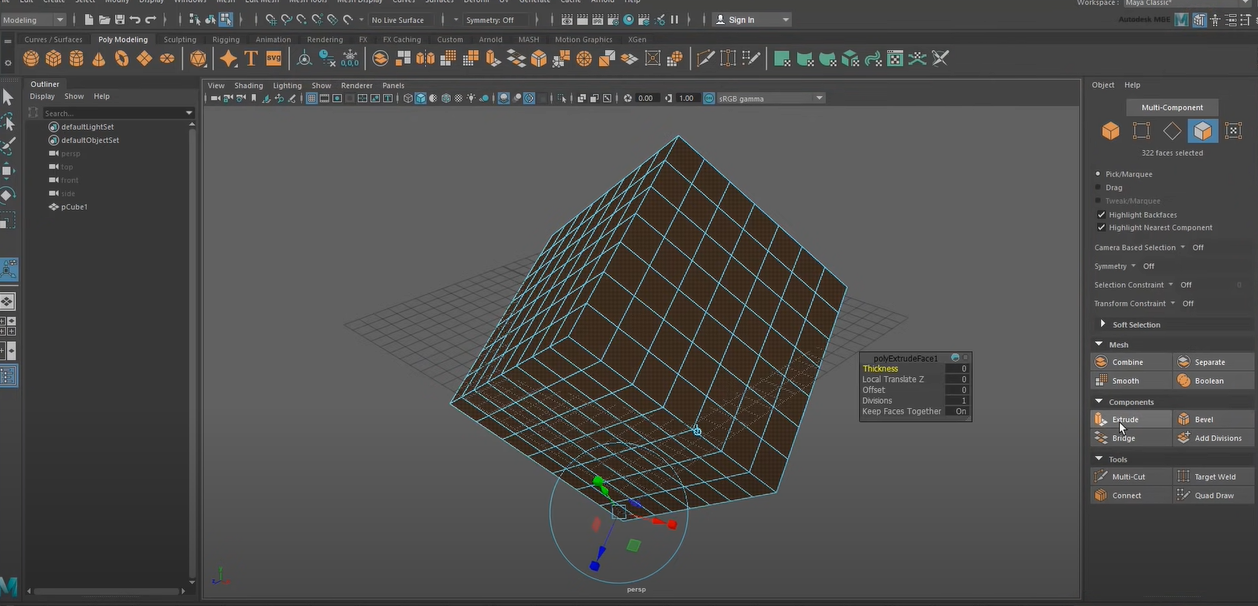Click the Bevel button
Screen dimensions: 1258x606
pyautogui.click(x=1214, y=419)
